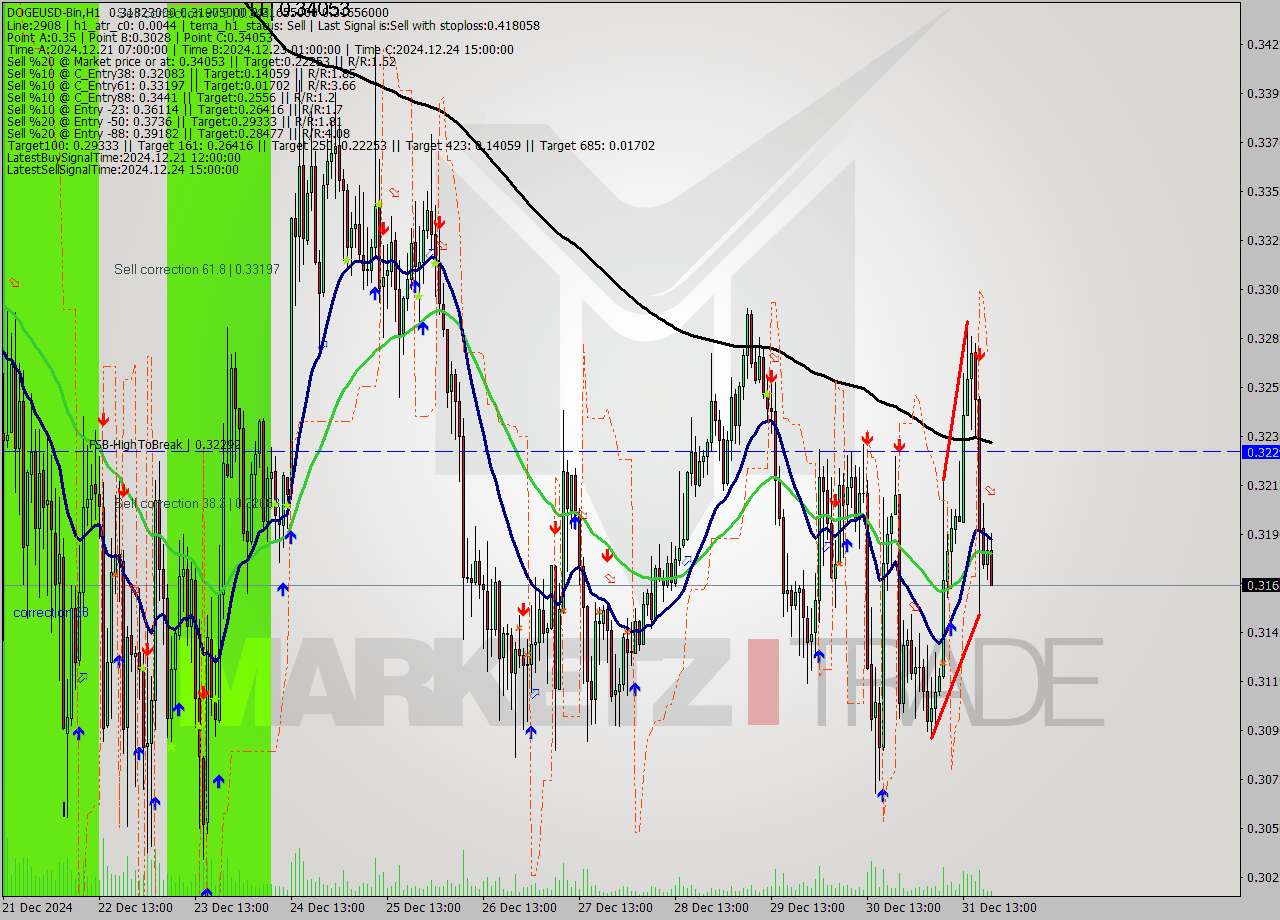Click the 'Target100: 0.29333' targets line

click(x=330, y=145)
